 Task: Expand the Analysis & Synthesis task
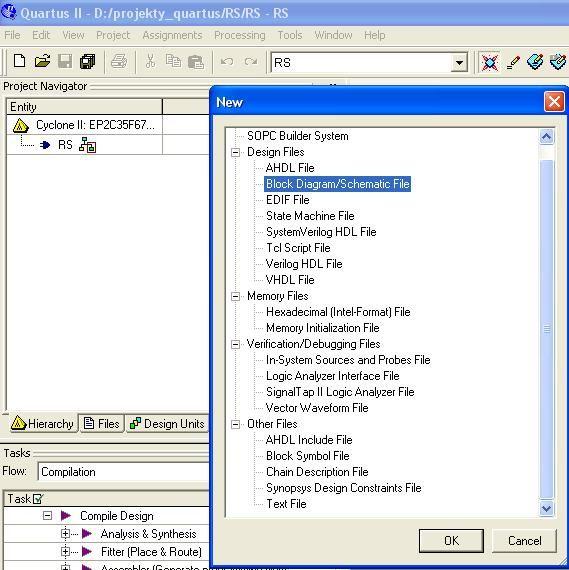65,534
